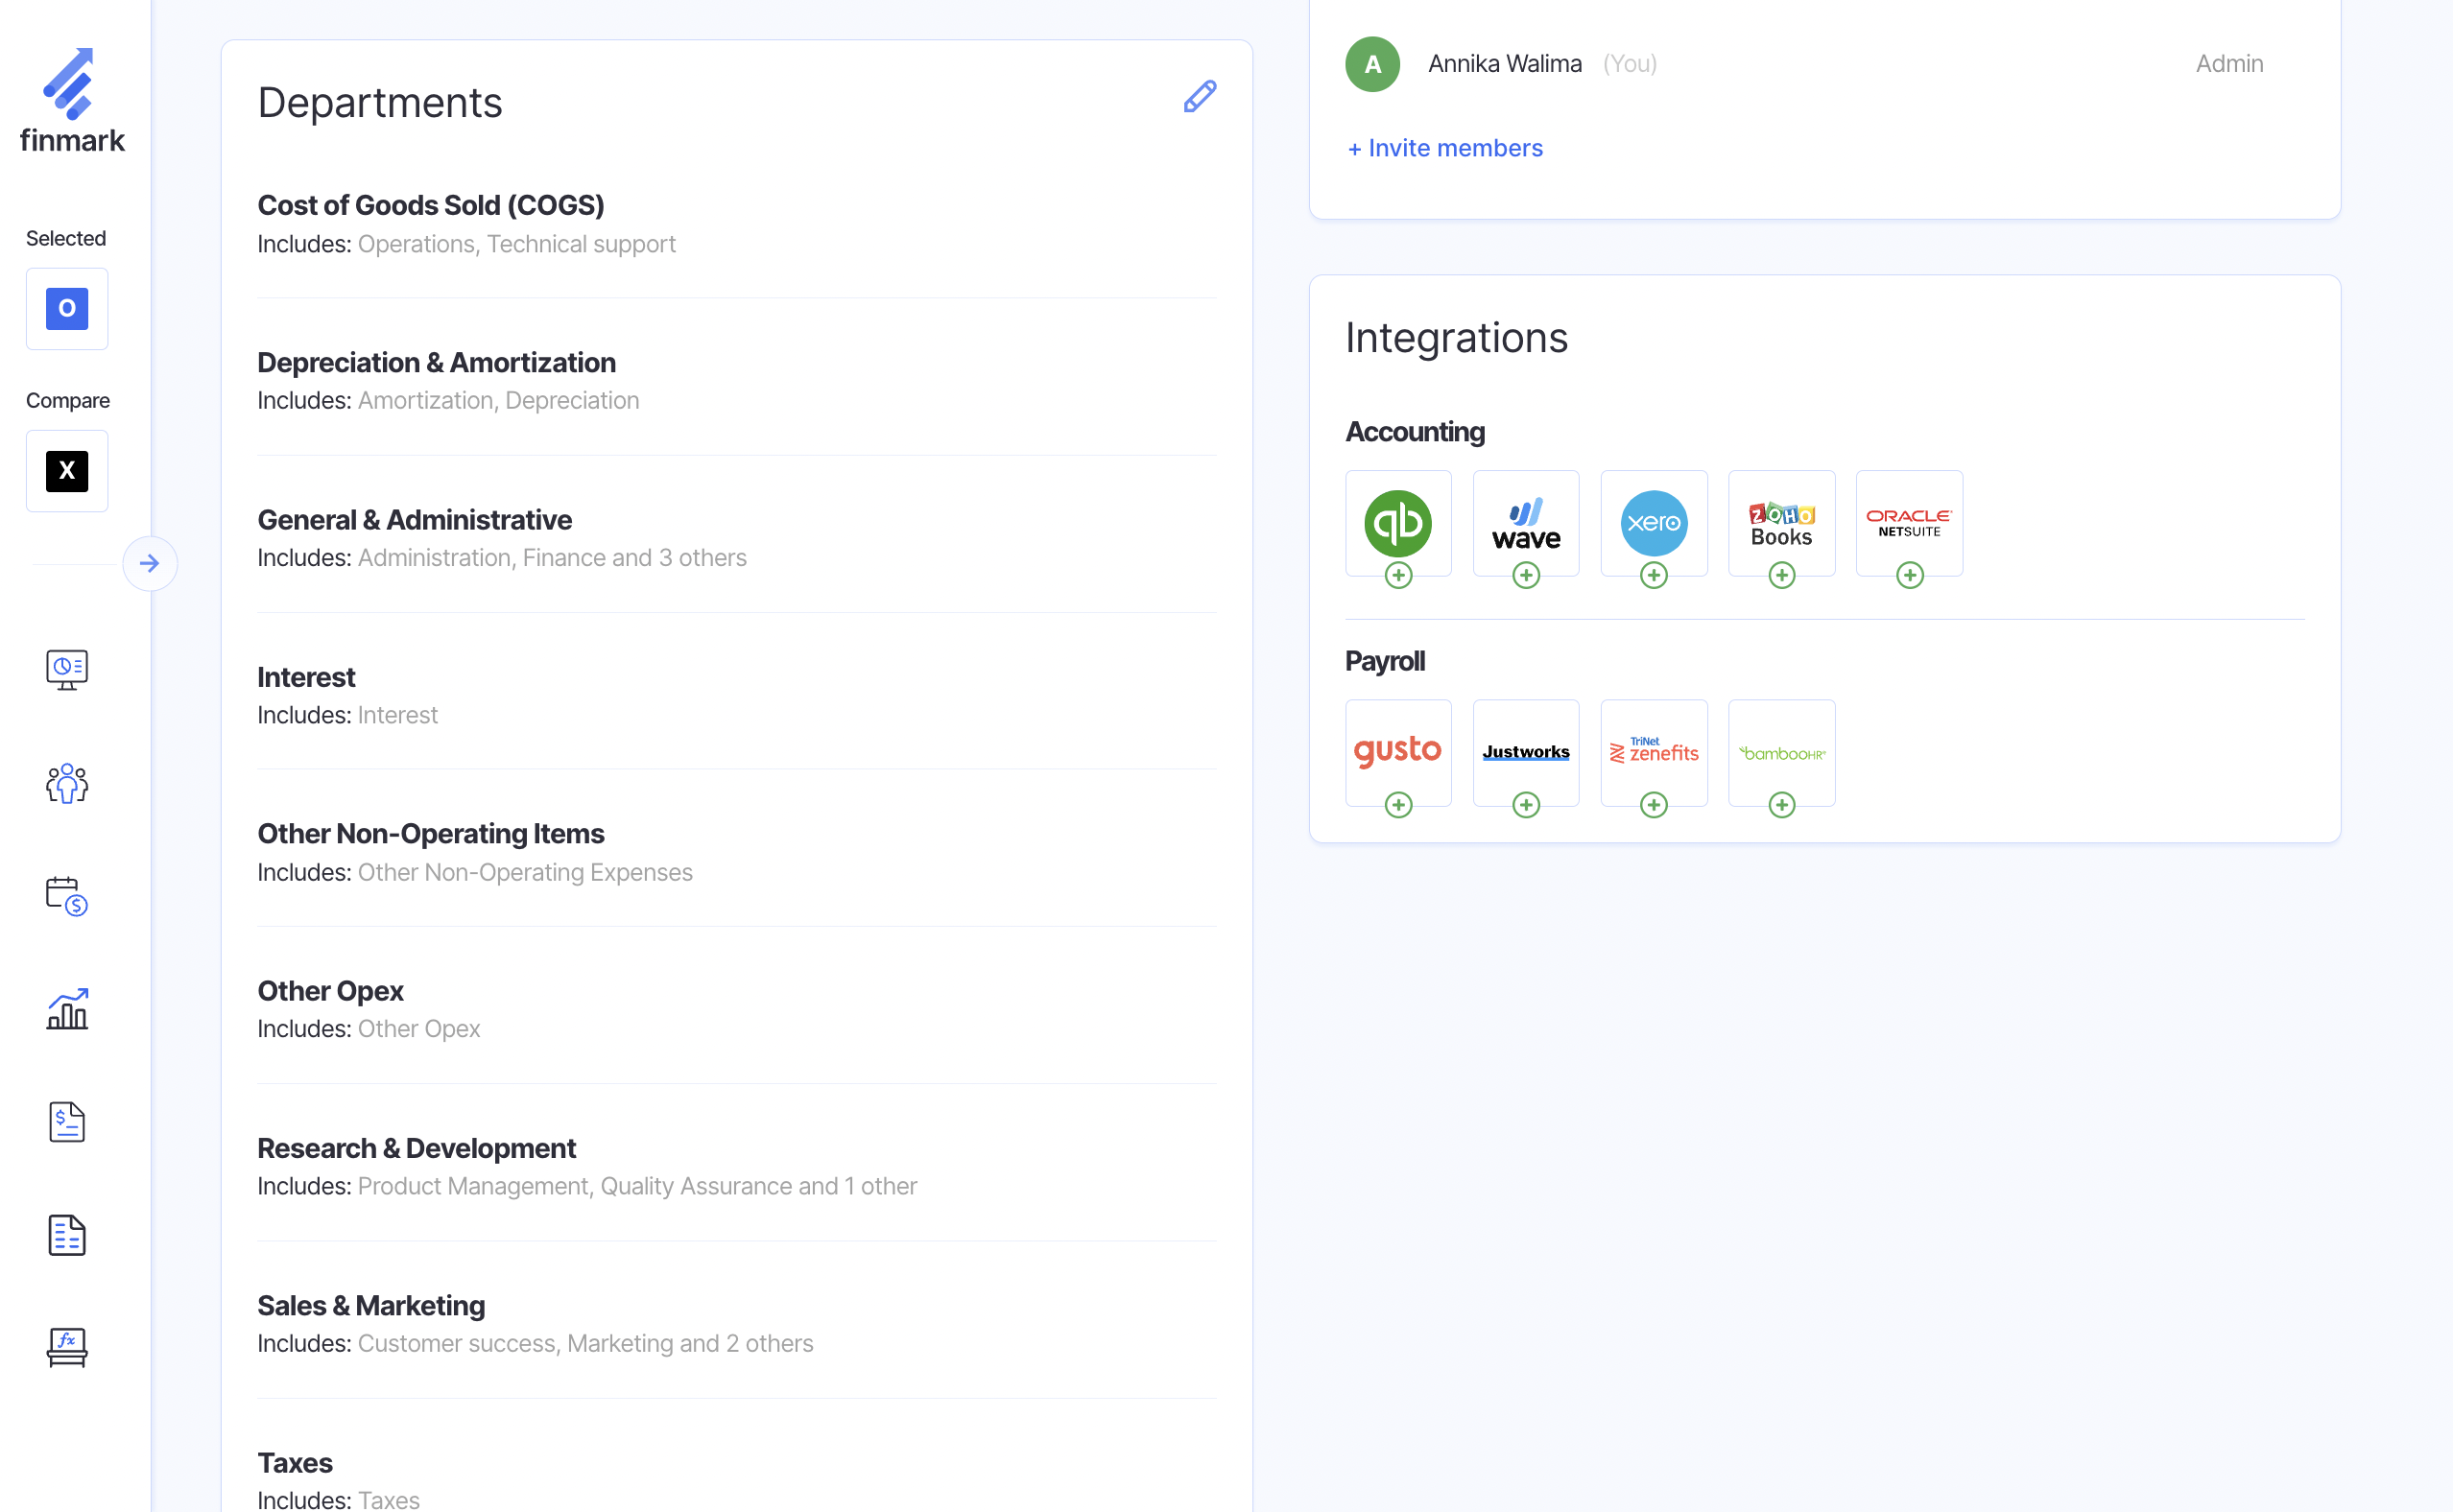The image size is (2453, 1512).
Task: Select the General & Administrative department
Action: point(414,520)
